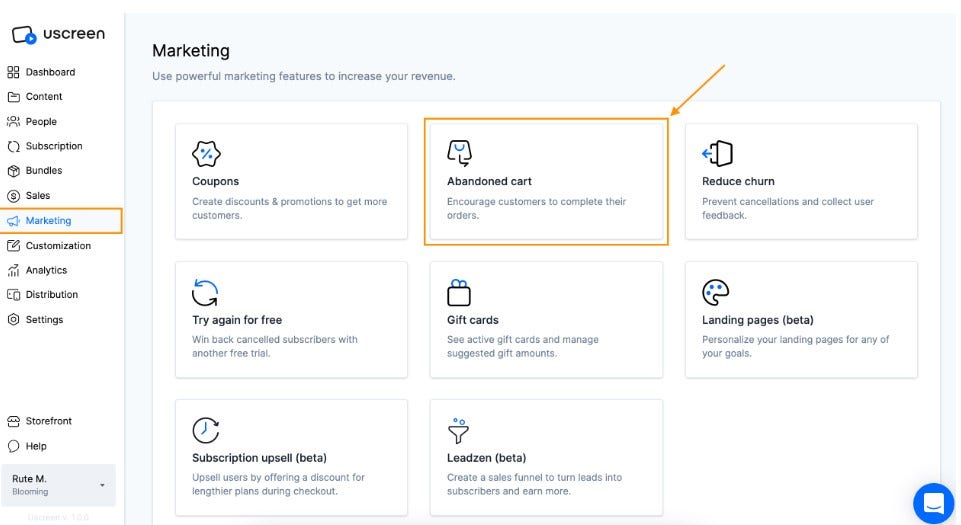
Task: Click "Create discounts & promotions" description
Action: [289, 208]
